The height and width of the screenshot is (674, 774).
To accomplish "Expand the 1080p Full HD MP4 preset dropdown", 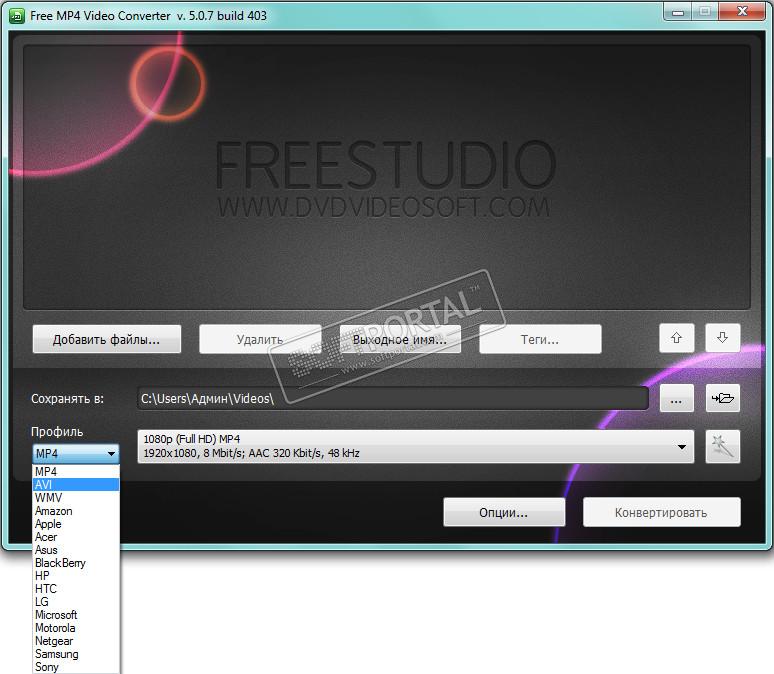I will pyautogui.click(x=416, y=446).
